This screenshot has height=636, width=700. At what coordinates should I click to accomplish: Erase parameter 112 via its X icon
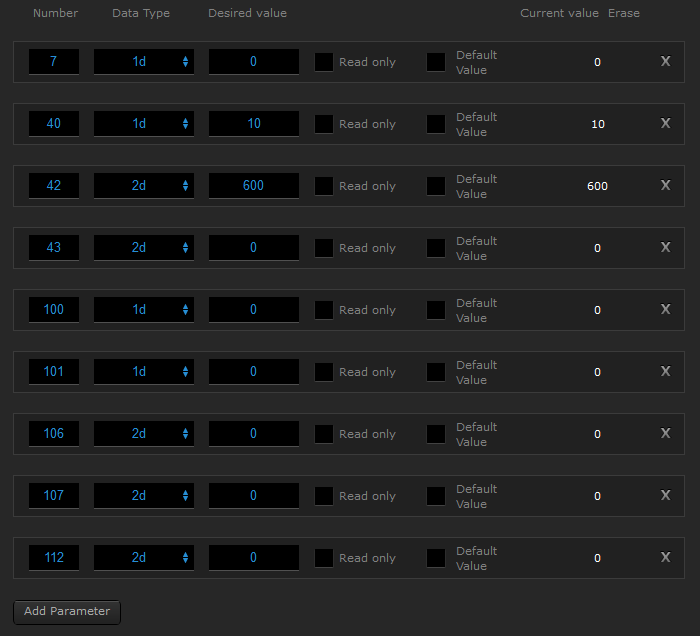tap(665, 557)
